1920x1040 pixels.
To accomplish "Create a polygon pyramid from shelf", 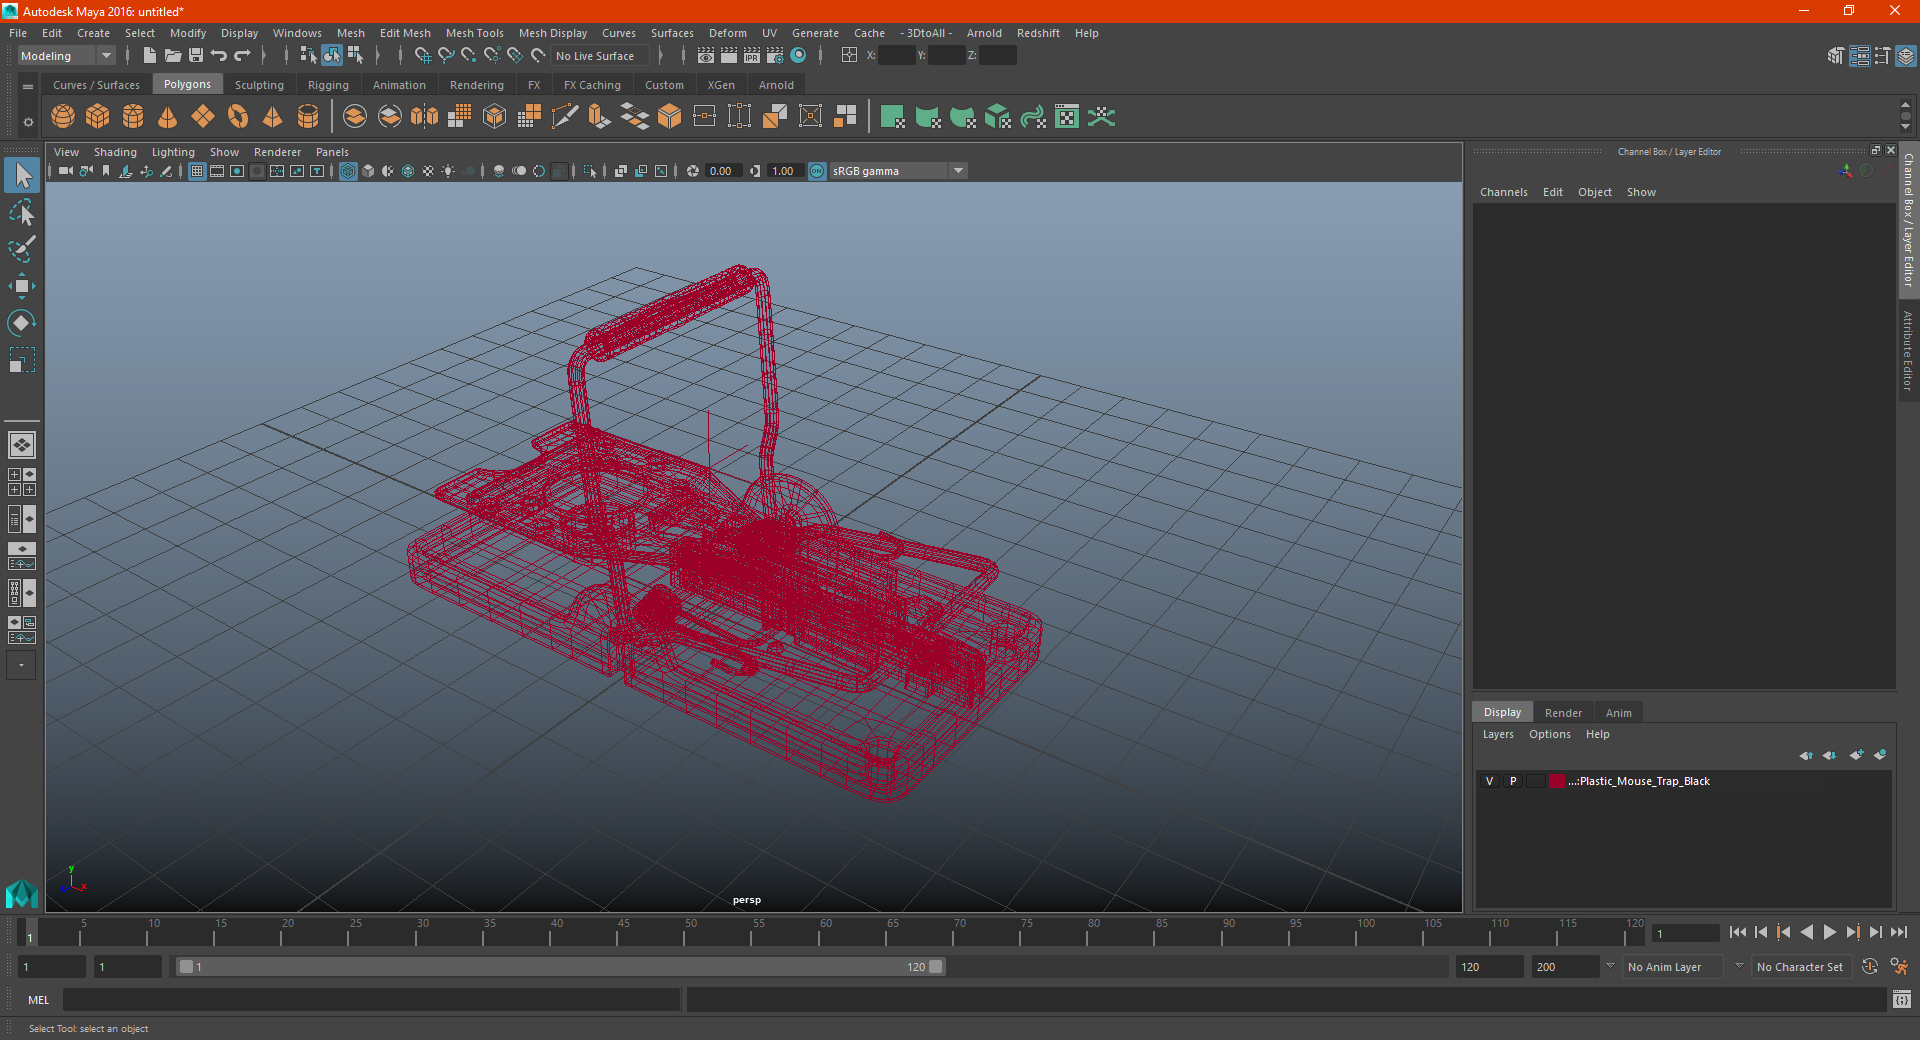I will tap(273, 117).
